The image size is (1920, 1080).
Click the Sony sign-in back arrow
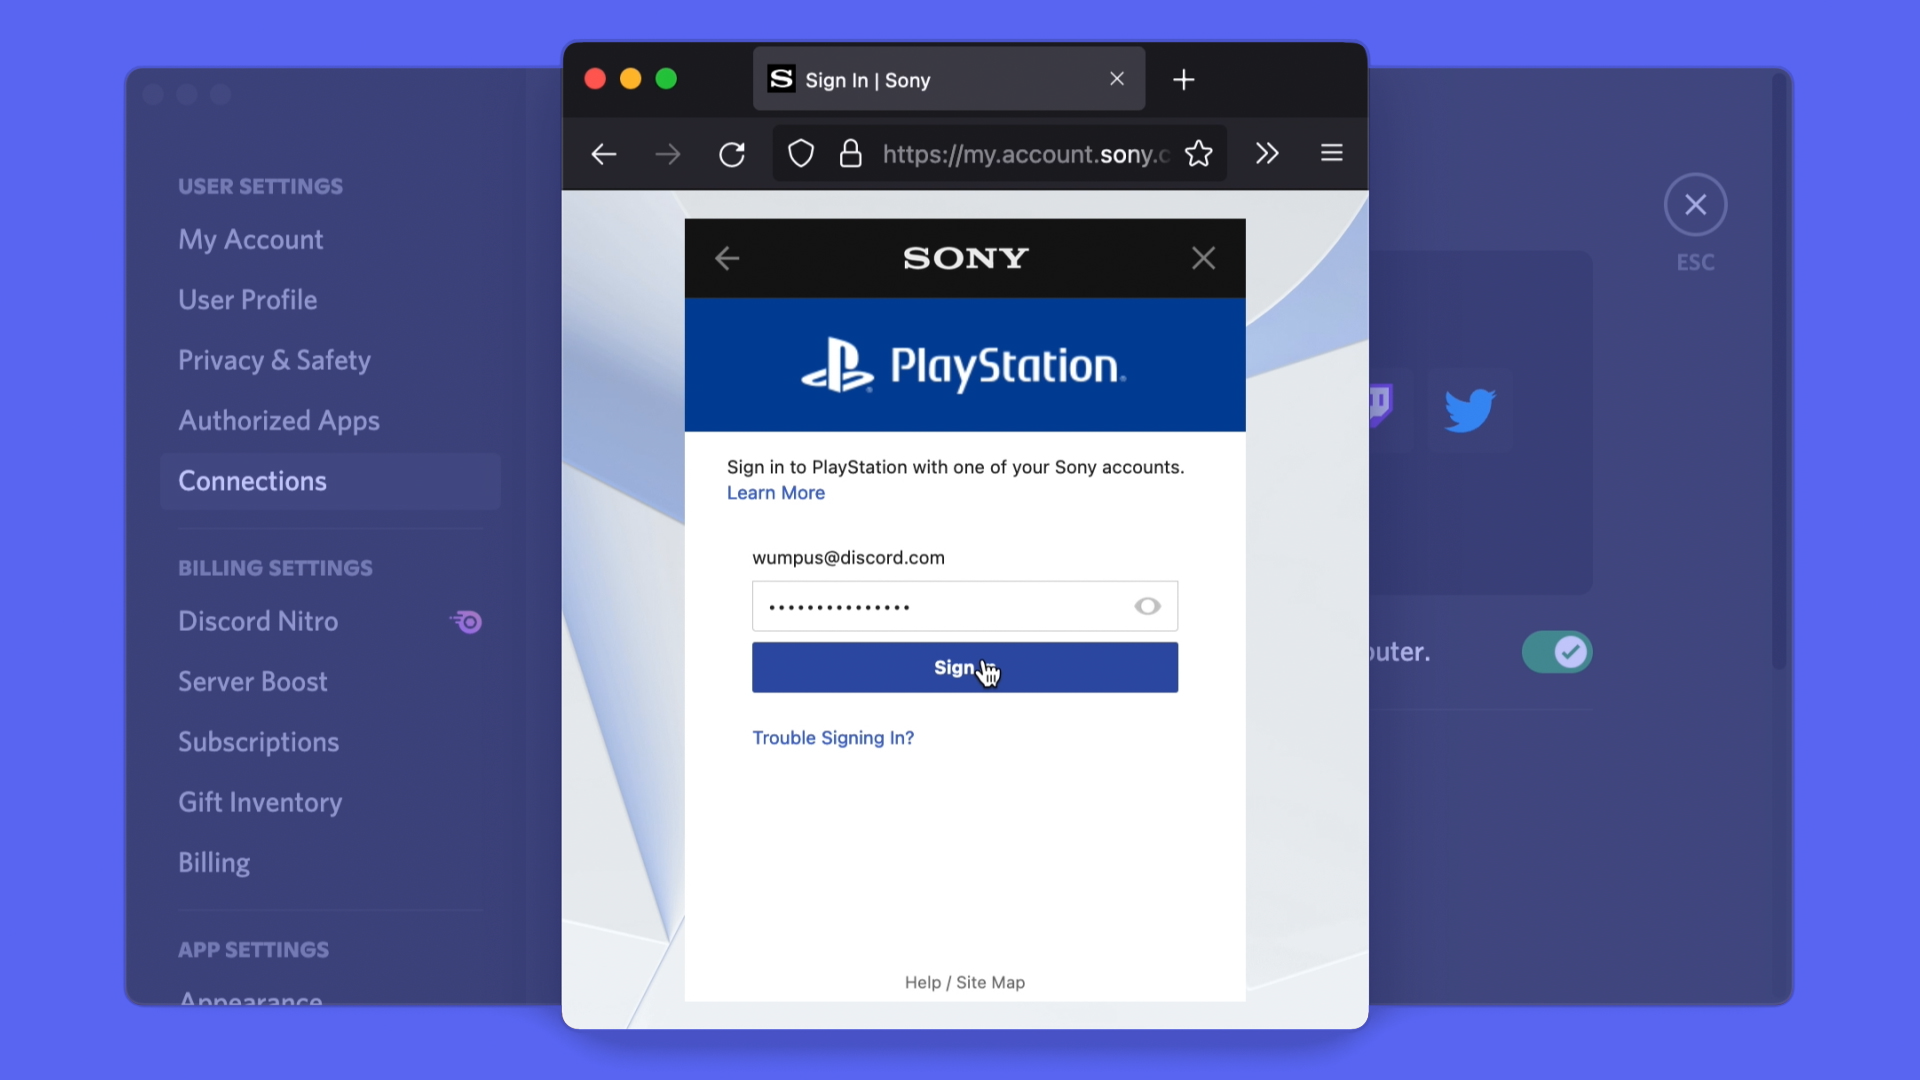point(728,257)
